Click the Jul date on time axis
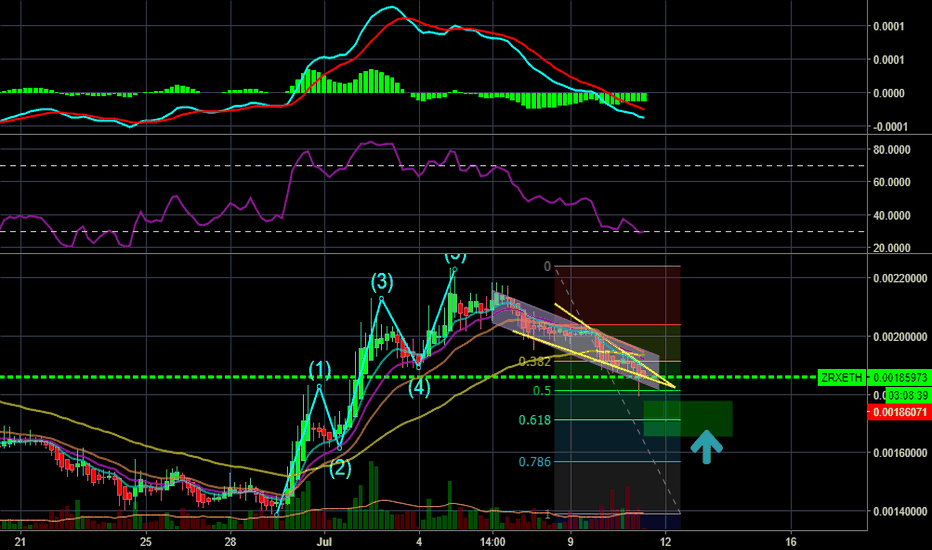The image size is (932, 550). (x=323, y=542)
